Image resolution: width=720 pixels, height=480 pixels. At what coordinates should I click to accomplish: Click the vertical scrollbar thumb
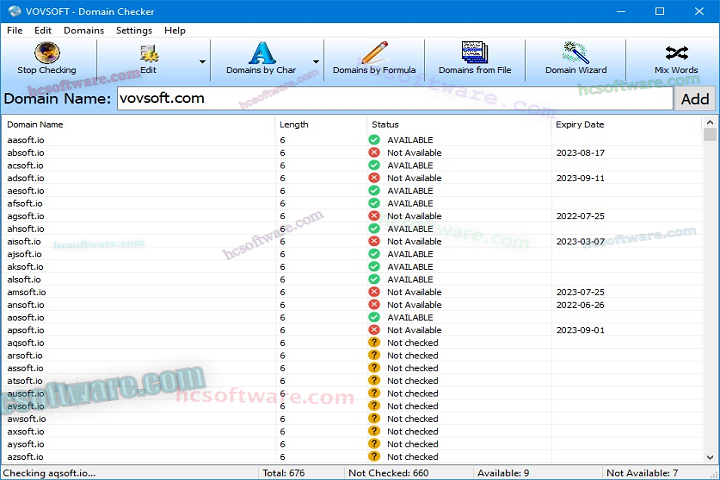pyautogui.click(x=710, y=135)
